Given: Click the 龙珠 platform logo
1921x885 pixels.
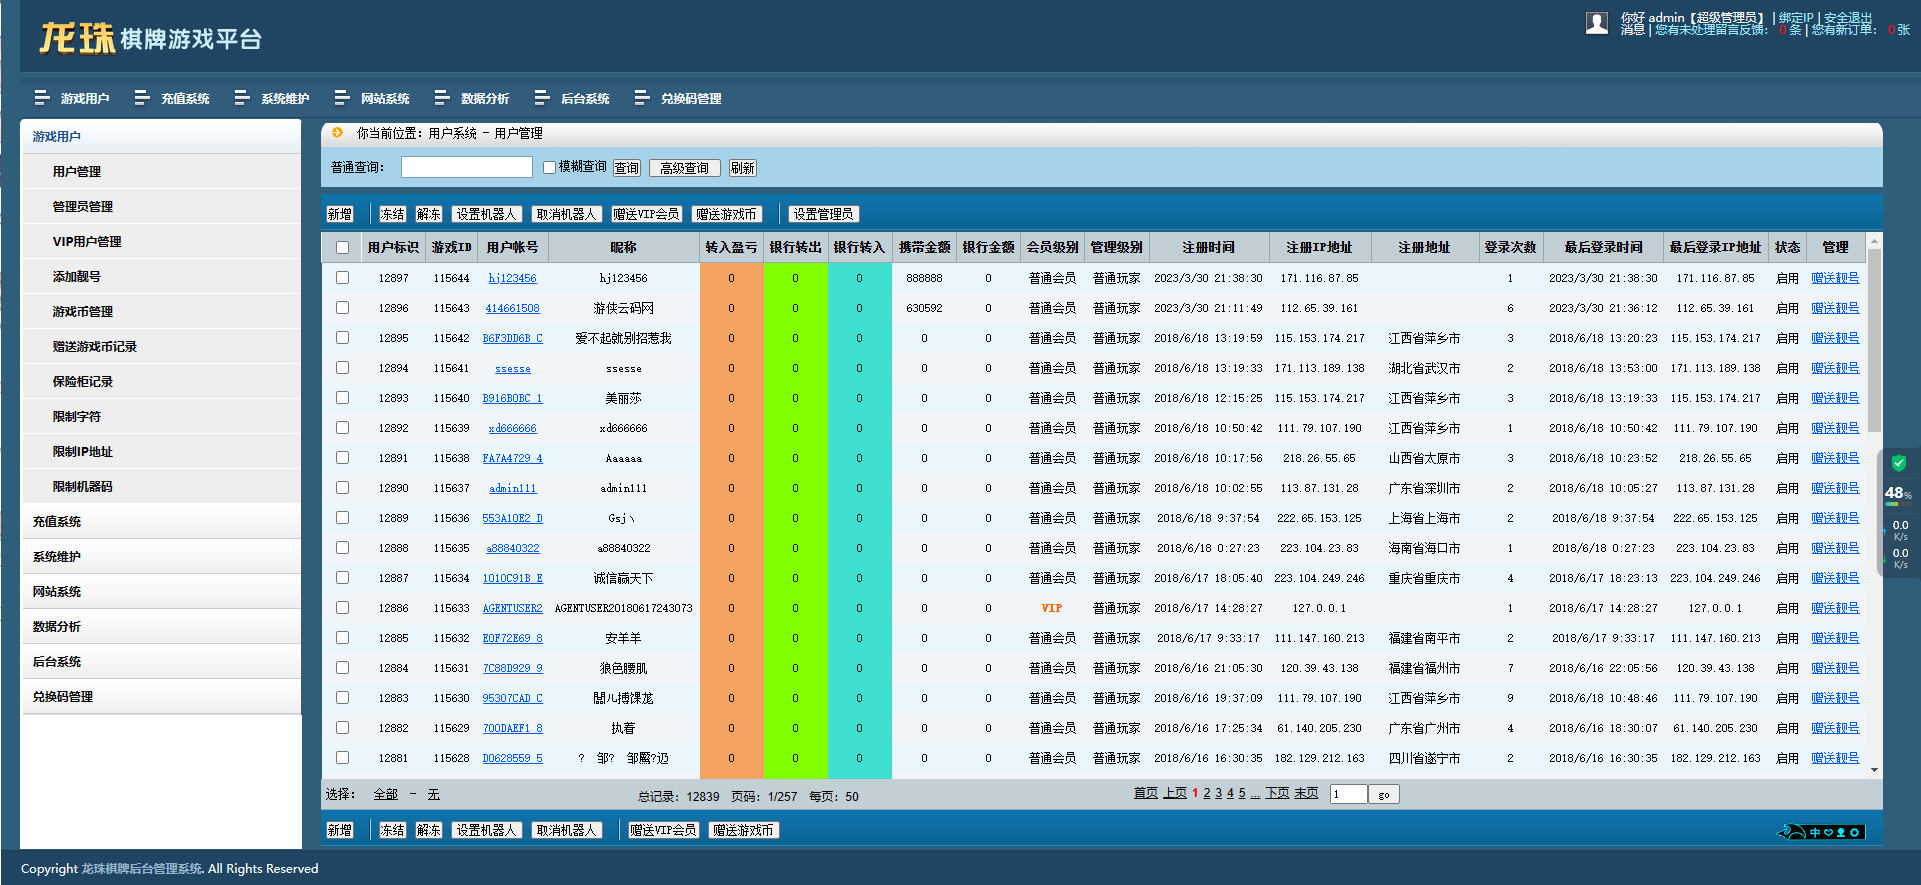Looking at the screenshot, I should [x=150, y=38].
